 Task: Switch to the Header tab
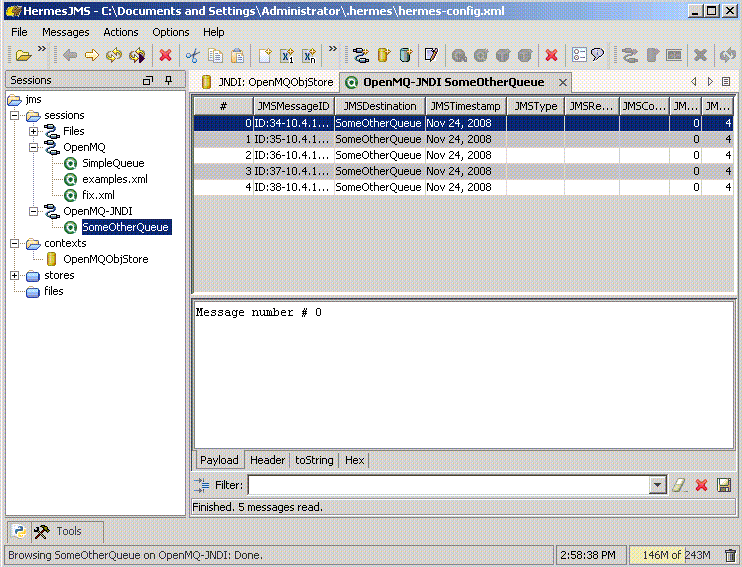pyautogui.click(x=267, y=460)
